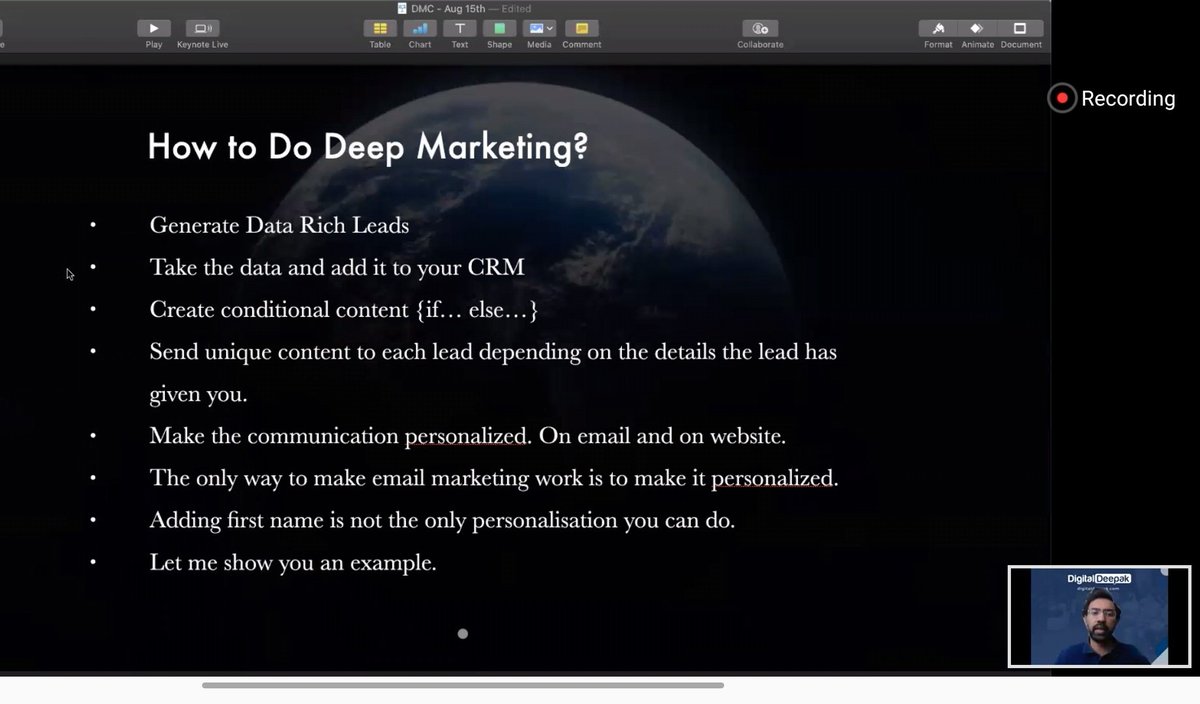Open the Animate inspector panel

[x=978, y=29]
